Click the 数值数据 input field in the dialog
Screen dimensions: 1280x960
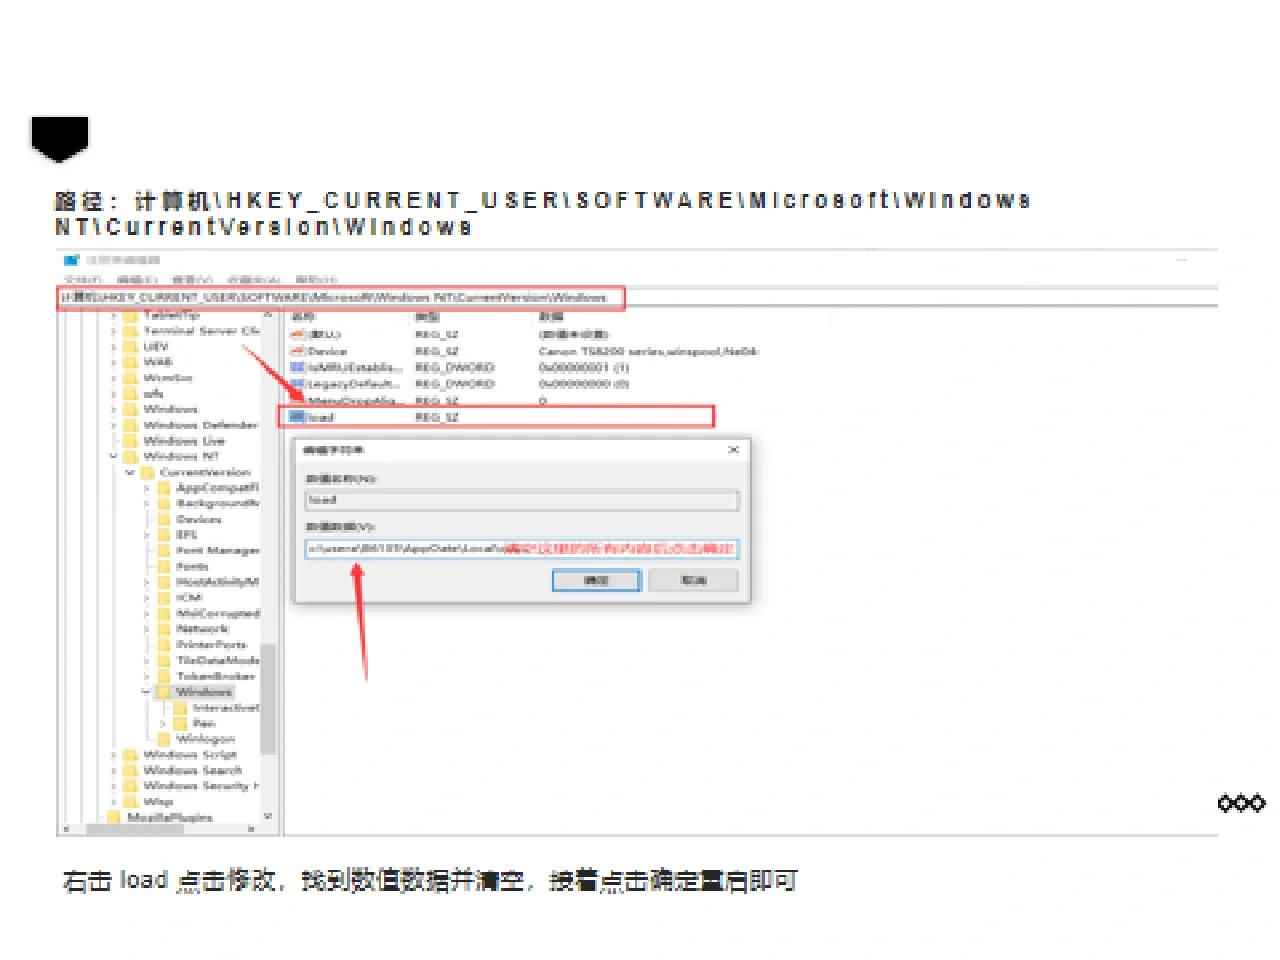tap(521, 548)
